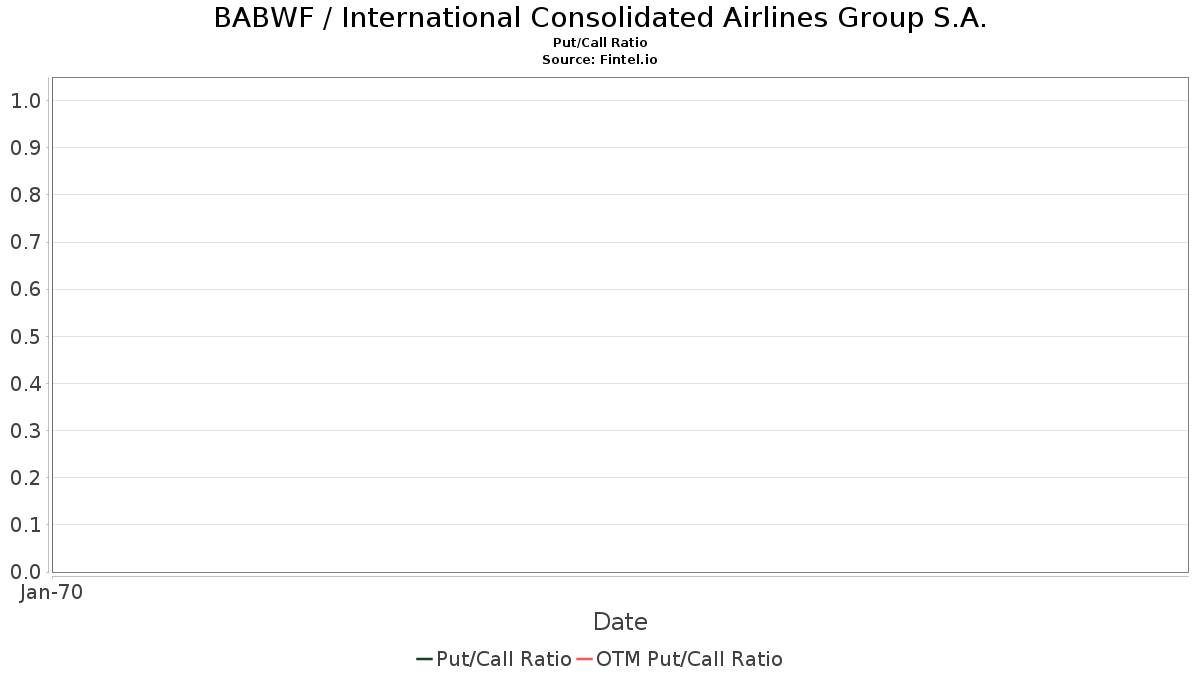The height and width of the screenshot is (675, 1200).
Task: Click the 0.8 y-axis tick label
Action: (x=26, y=195)
